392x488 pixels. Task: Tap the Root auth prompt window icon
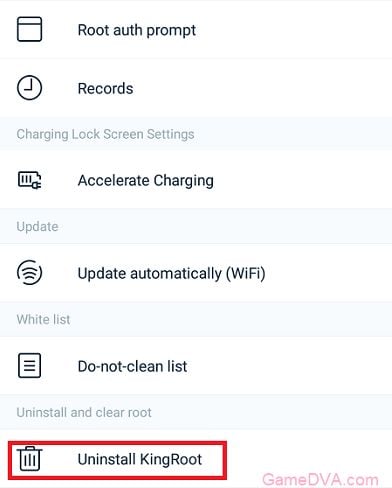coord(29,29)
